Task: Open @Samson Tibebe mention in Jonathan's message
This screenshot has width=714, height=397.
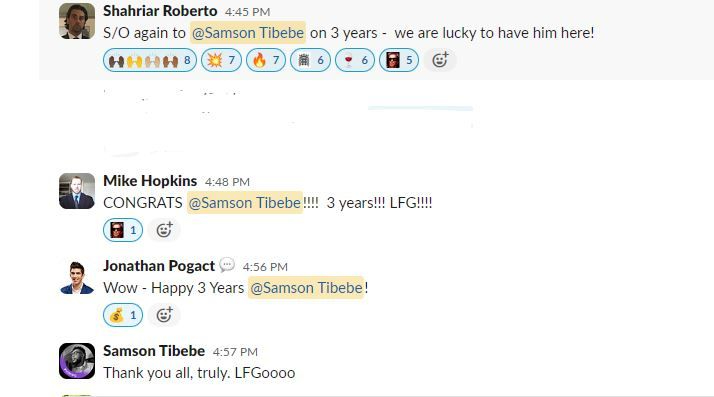Action: (306, 288)
